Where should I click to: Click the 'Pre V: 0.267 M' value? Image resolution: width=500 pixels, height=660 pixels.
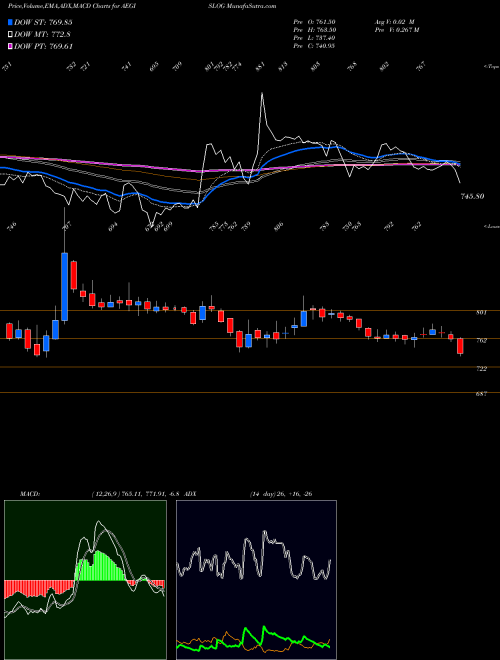point(396,29)
